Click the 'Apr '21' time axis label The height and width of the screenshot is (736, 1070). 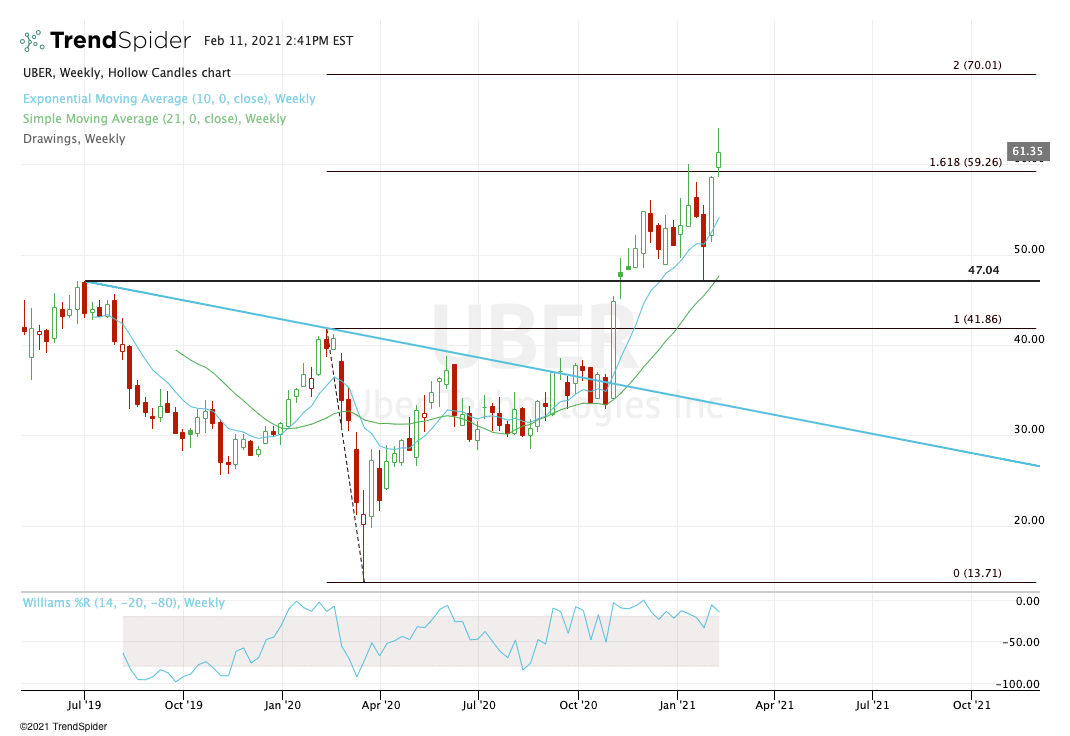[x=775, y=705]
